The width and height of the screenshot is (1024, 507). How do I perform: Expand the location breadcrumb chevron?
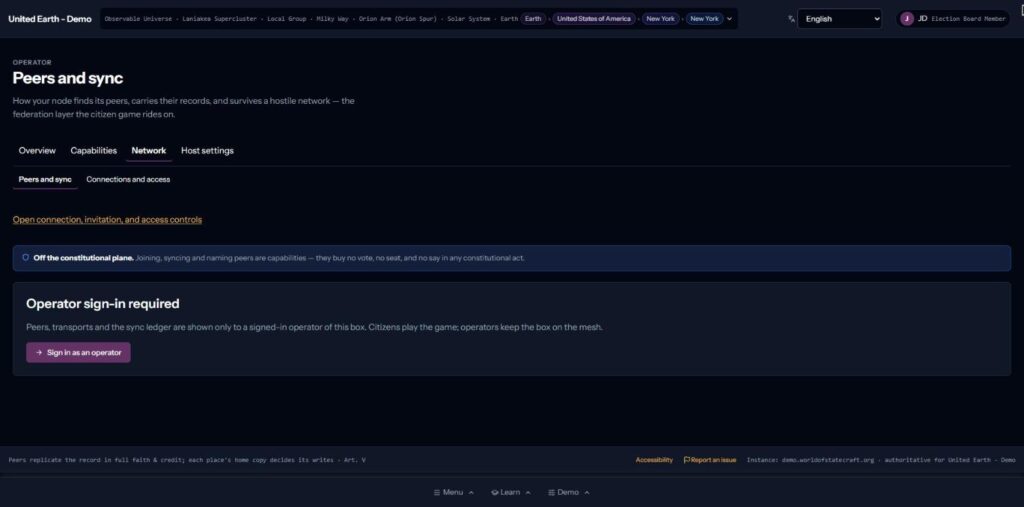coord(729,19)
